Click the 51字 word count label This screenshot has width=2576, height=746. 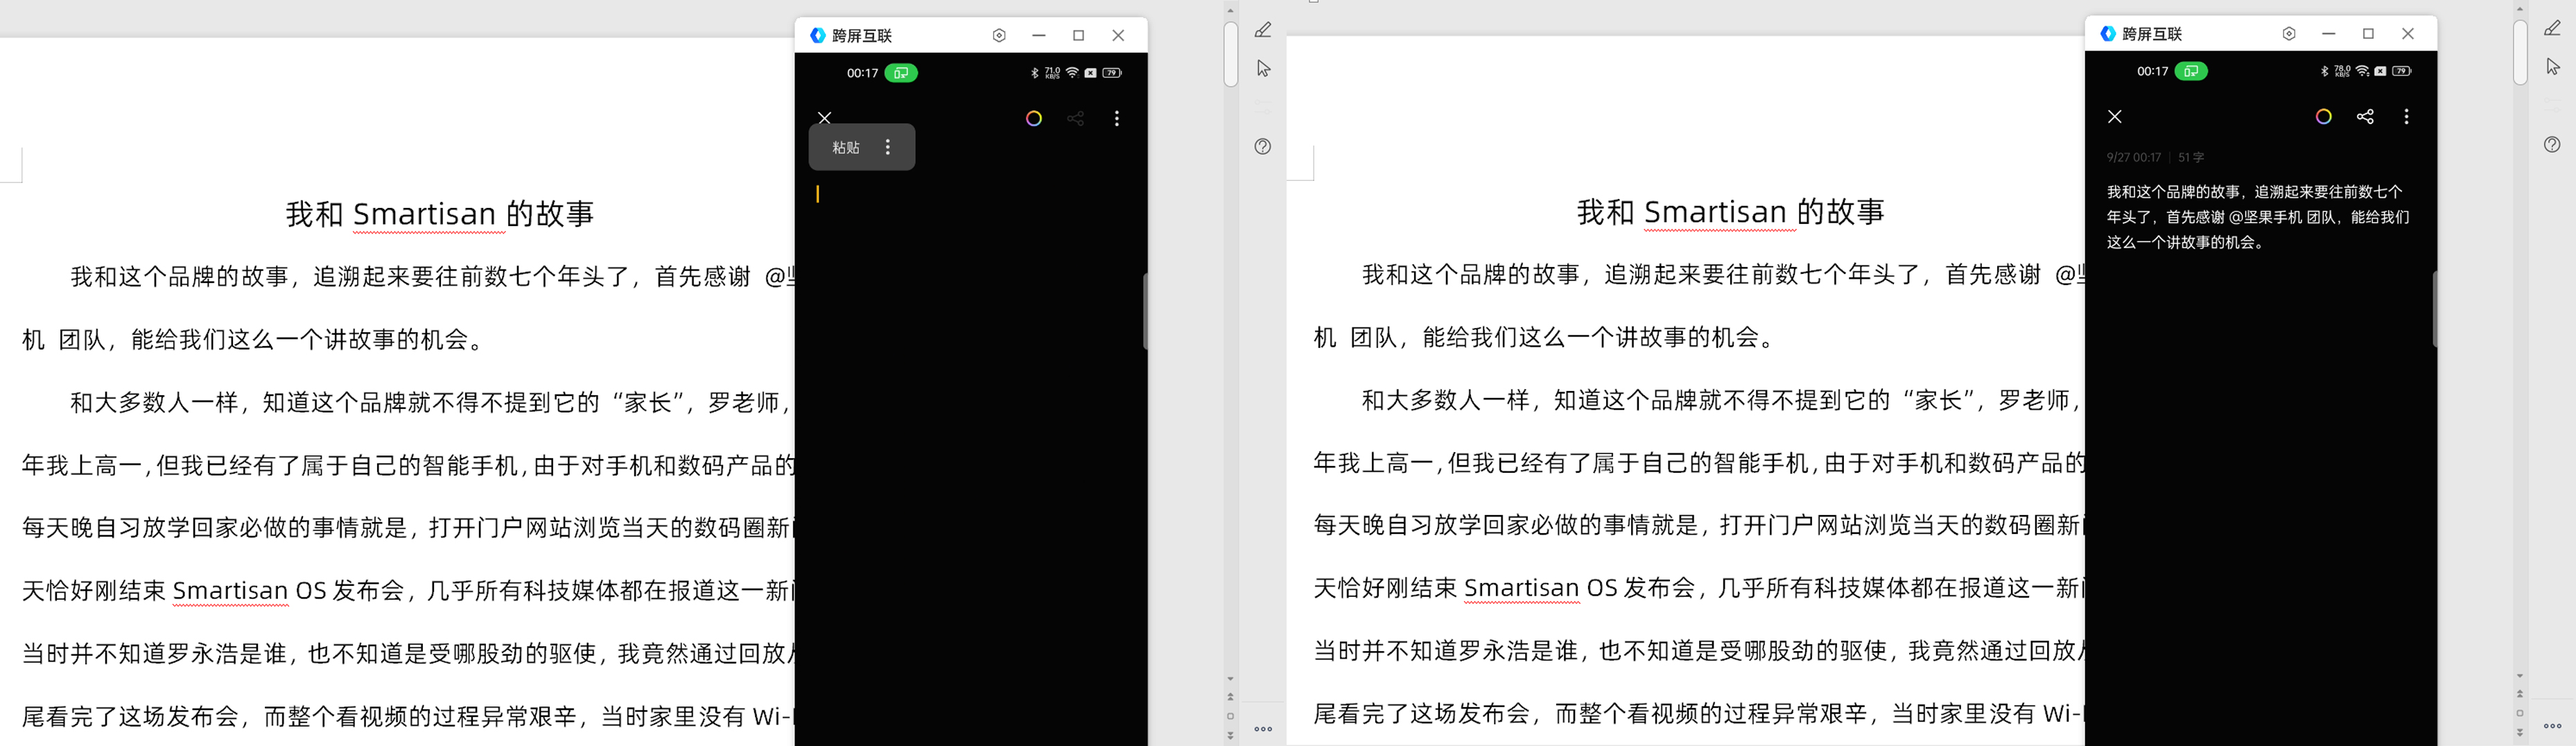tap(2192, 157)
